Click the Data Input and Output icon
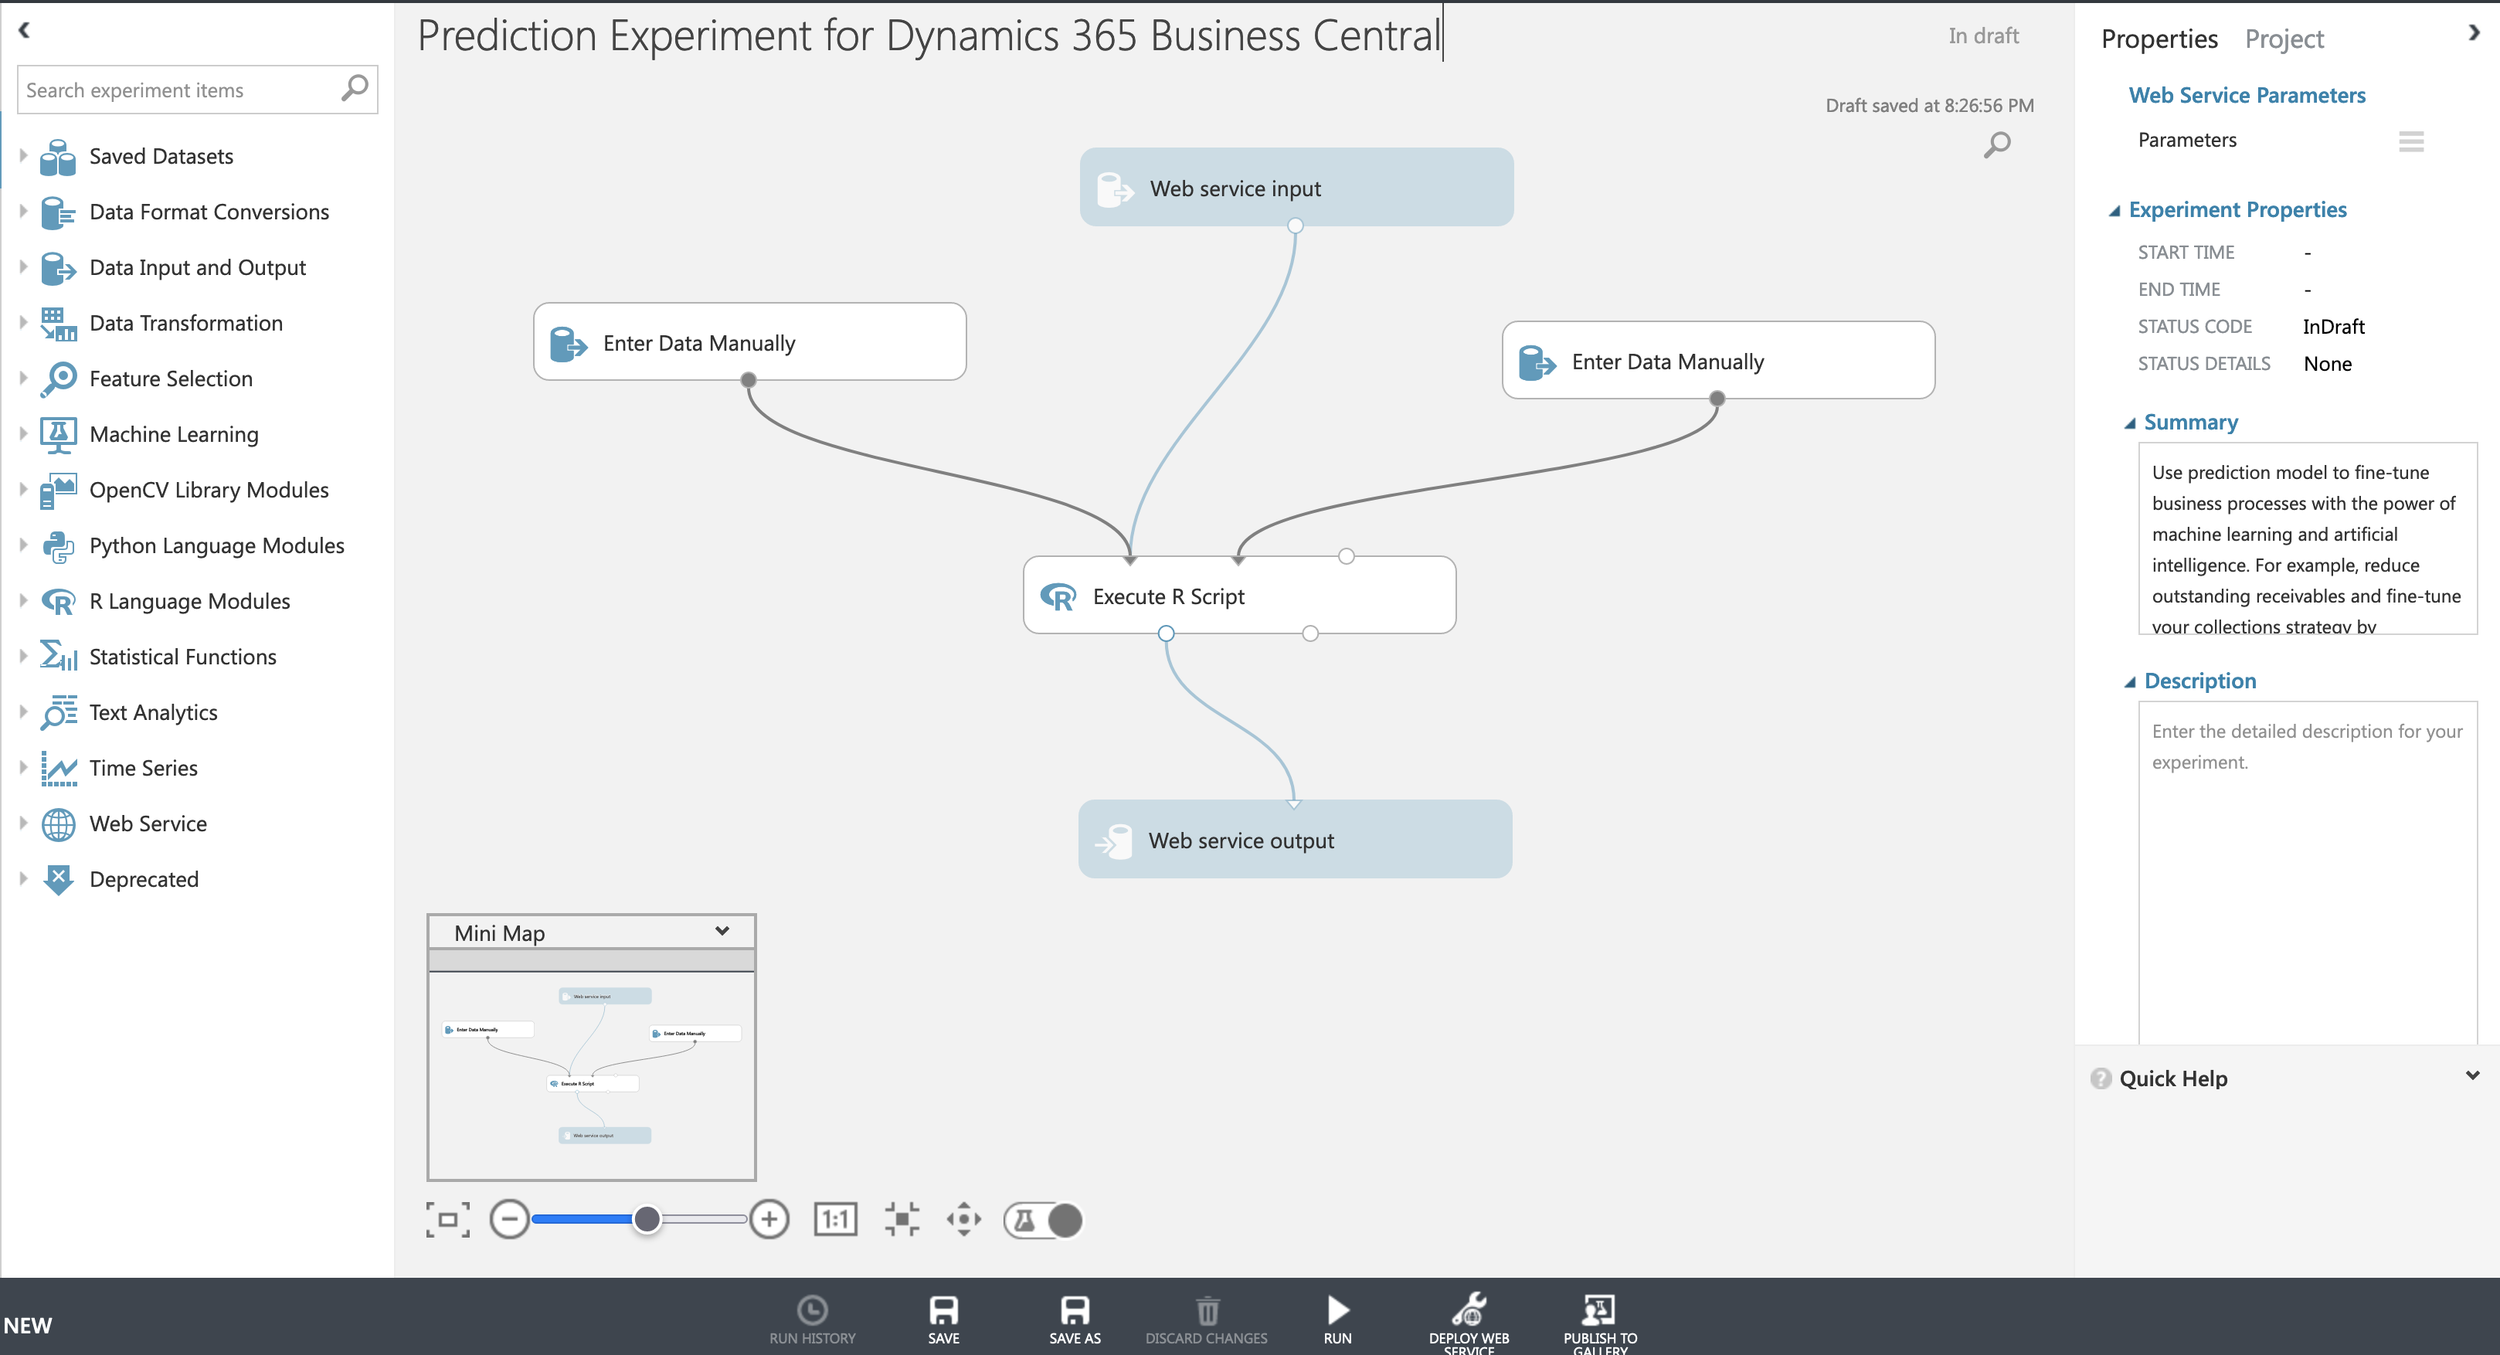The image size is (2500, 1355). (58, 268)
